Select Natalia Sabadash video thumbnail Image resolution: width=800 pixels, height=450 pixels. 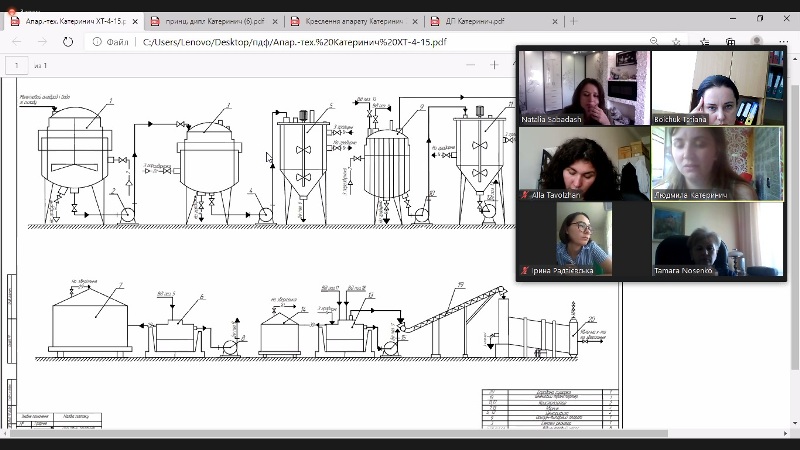(582, 87)
